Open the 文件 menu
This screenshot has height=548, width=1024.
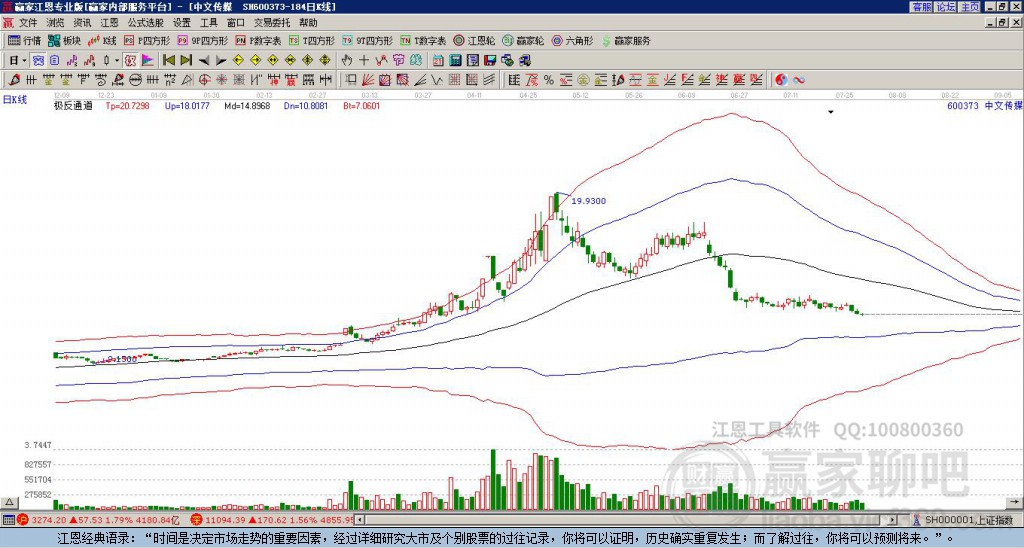click(28, 23)
